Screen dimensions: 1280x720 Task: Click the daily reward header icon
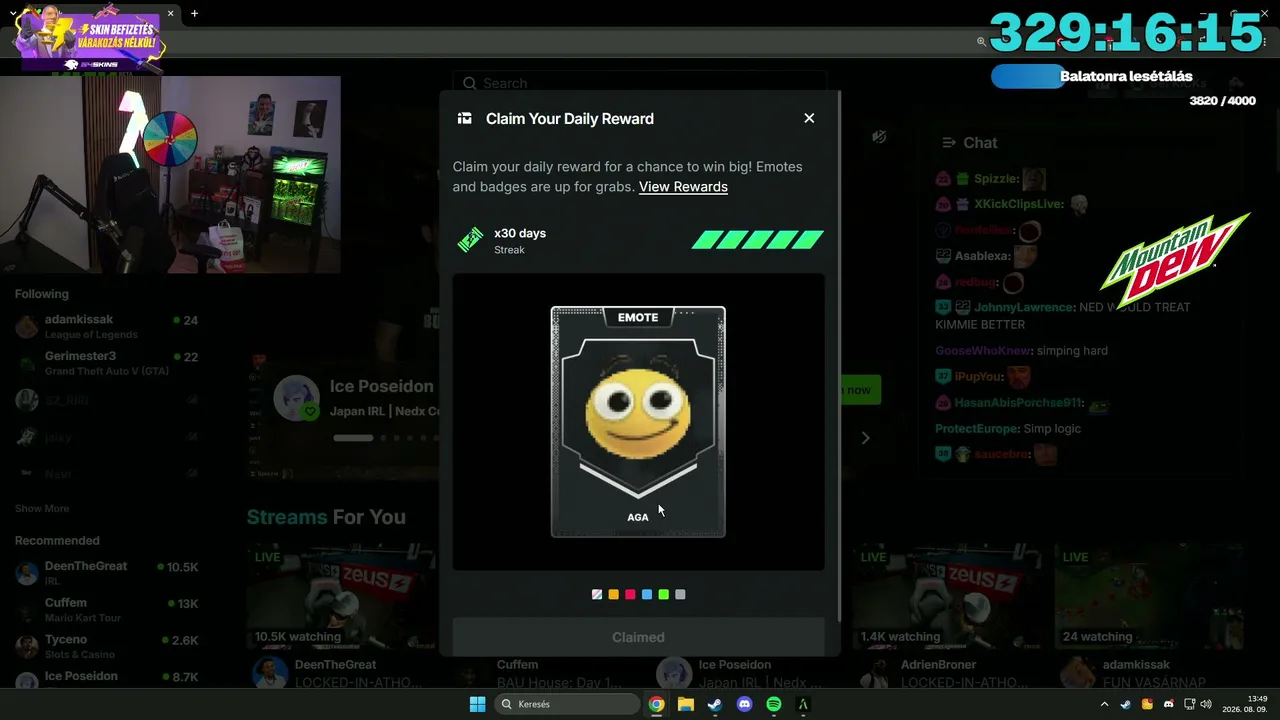click(x=464, y=119)
